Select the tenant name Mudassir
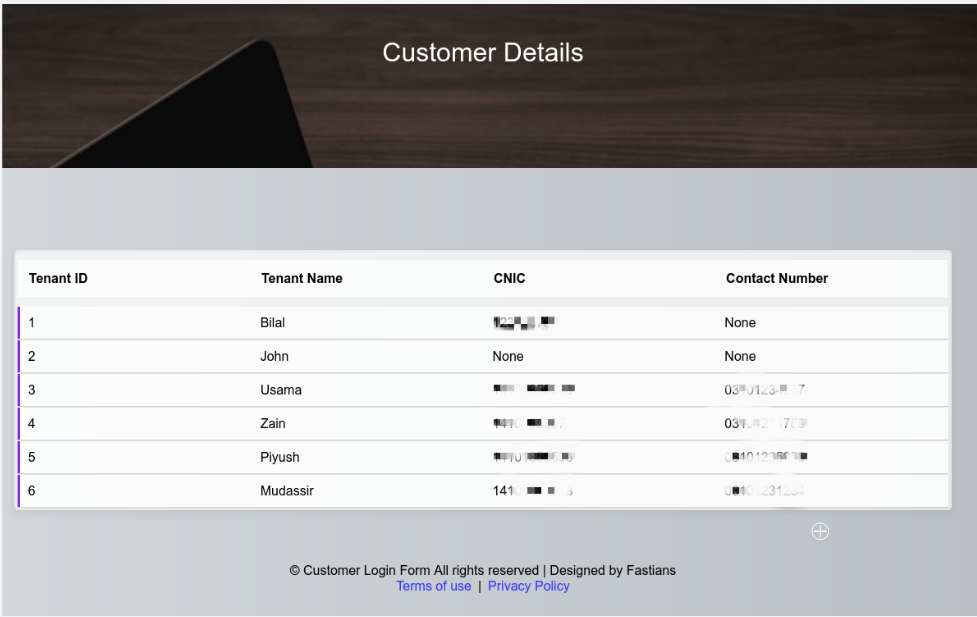The image size is (977, 617). click(x=287, y=491)
